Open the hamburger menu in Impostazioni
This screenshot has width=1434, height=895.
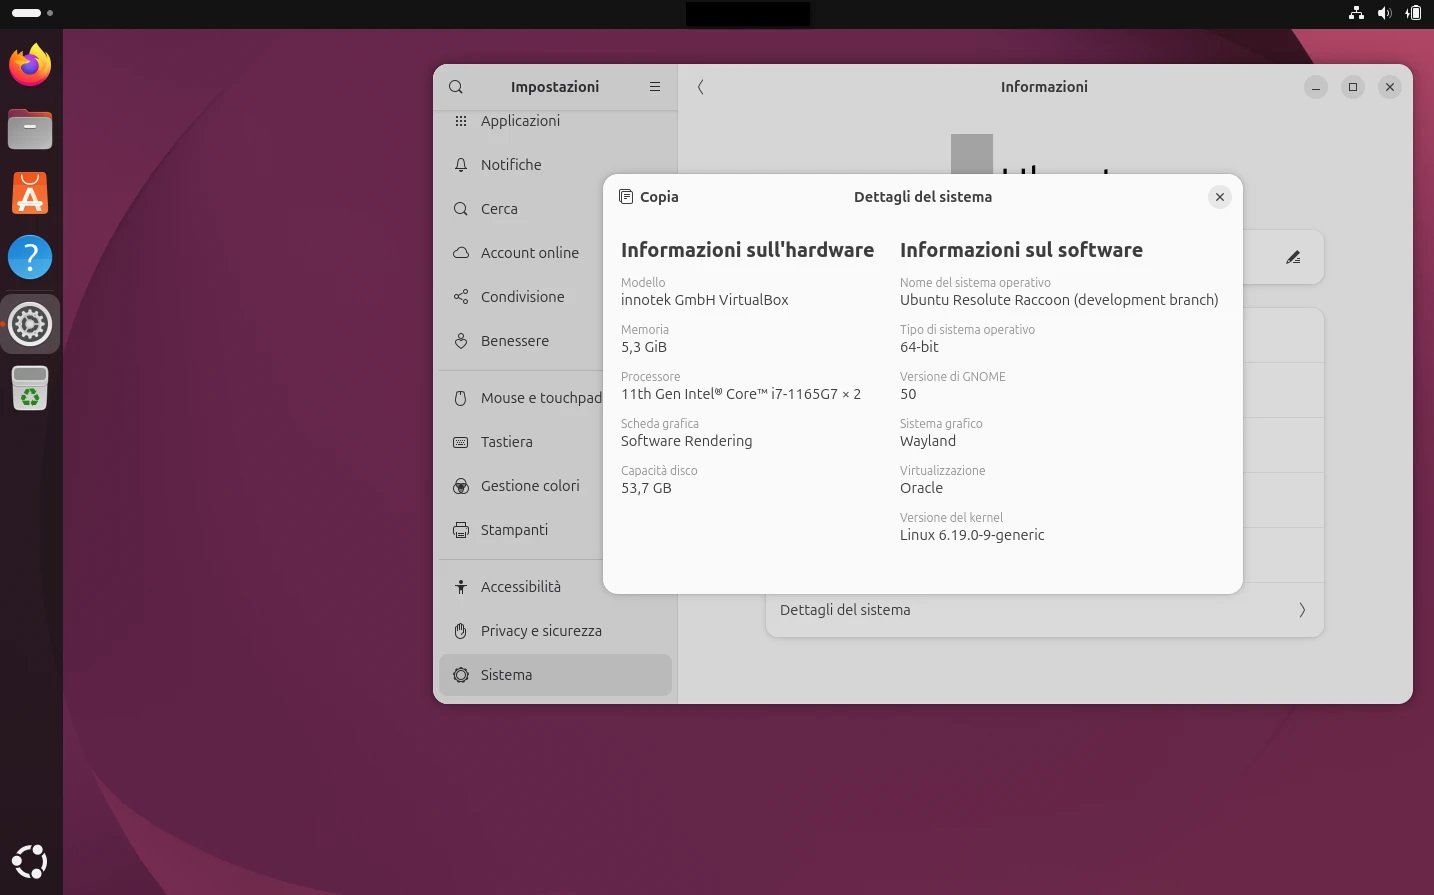pyautogui.click(x=655, y=87)
